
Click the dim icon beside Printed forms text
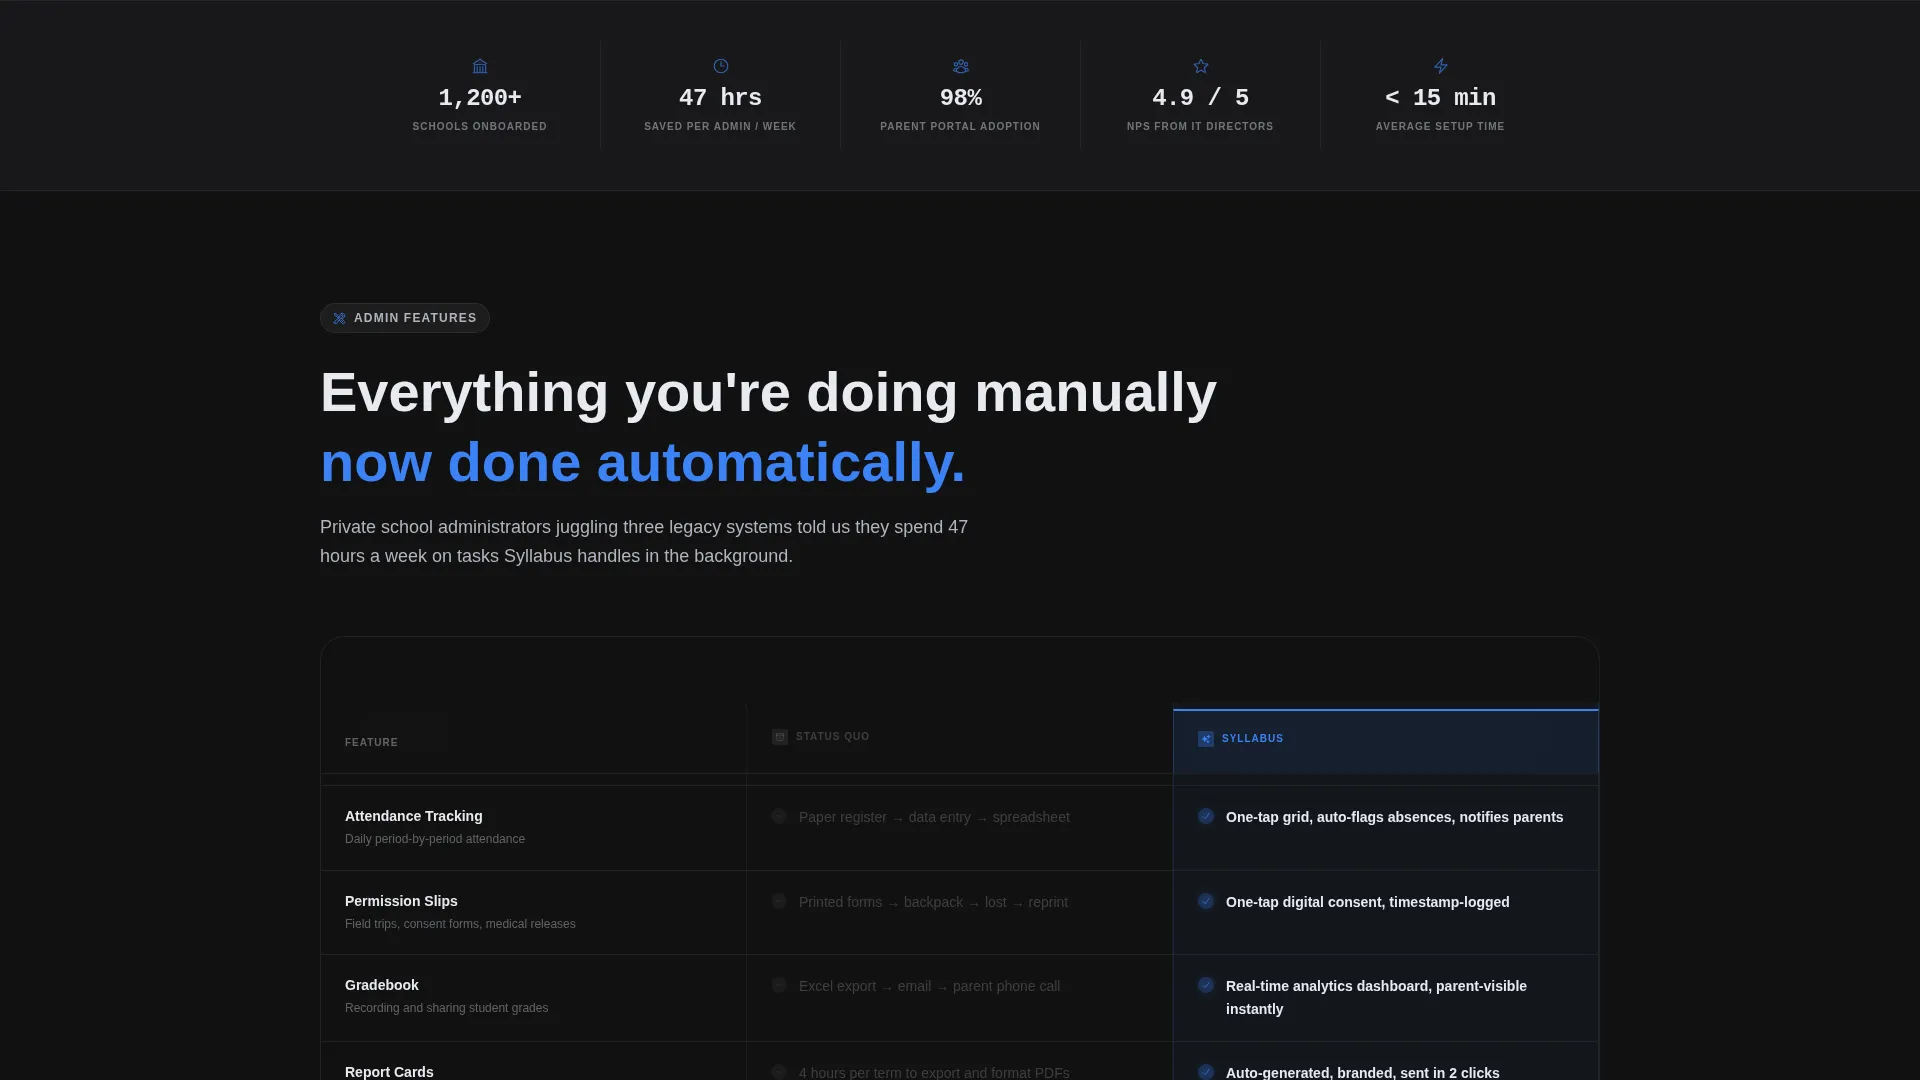[779, 901]
